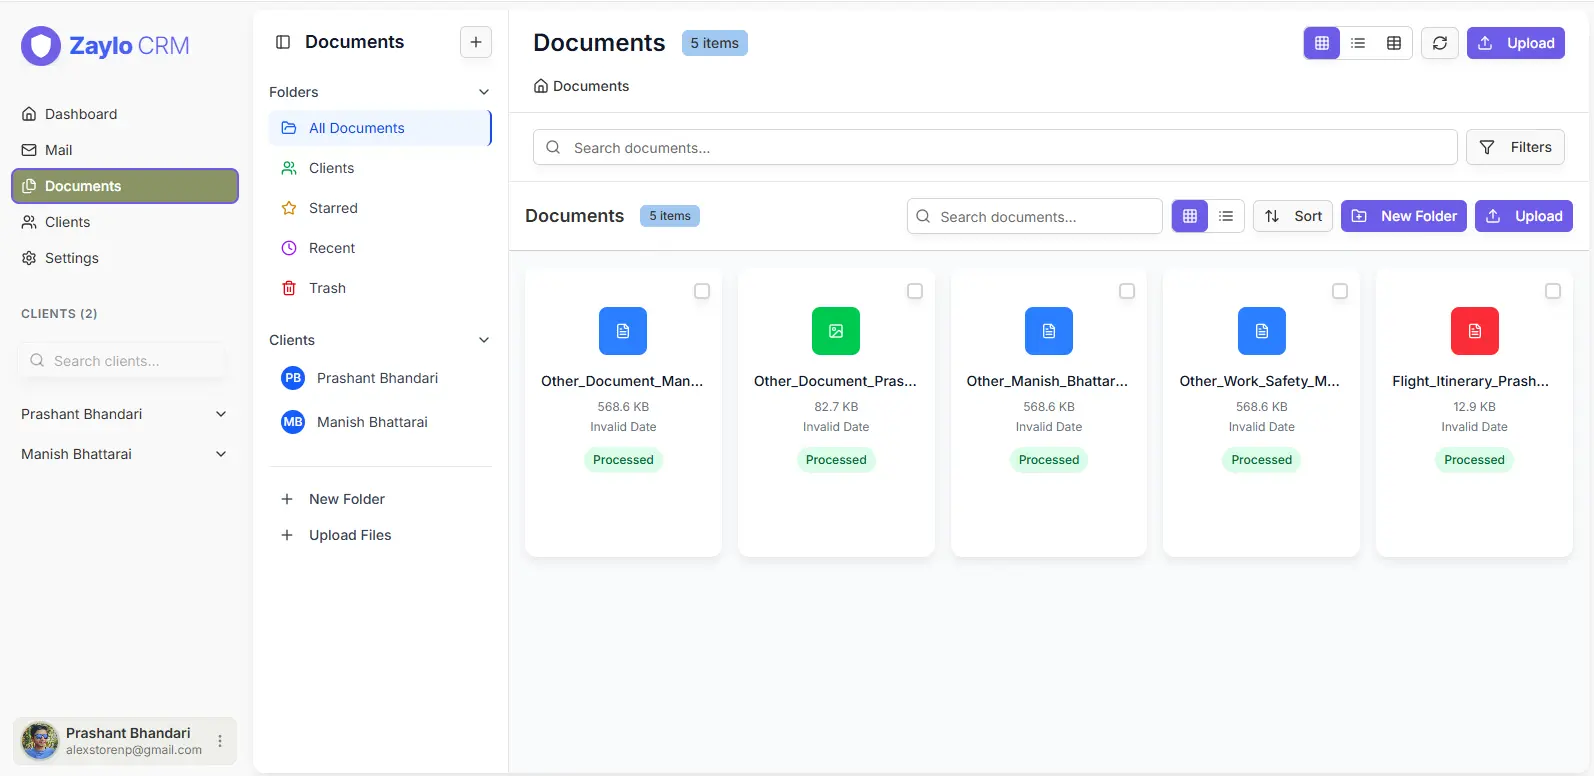Click the alexstorenp@gmail.com email text
The width and height of the screenshot is (1594, 776).
click(134, 750)
